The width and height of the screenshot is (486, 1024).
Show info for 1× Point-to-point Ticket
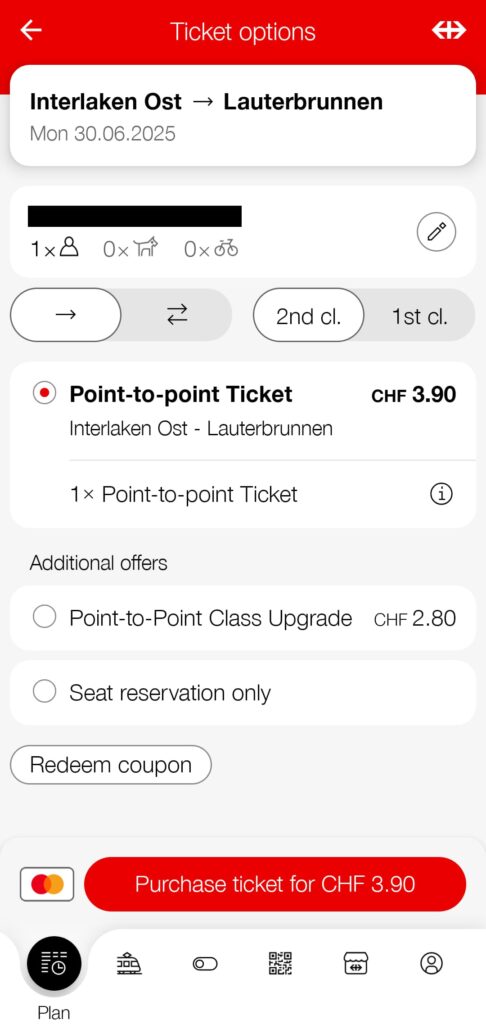click(442, 494)
